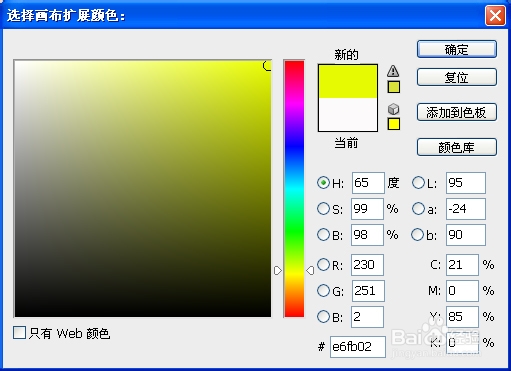
Task: Select the S (saturation) radio button
Action: (x=323, y=209)
